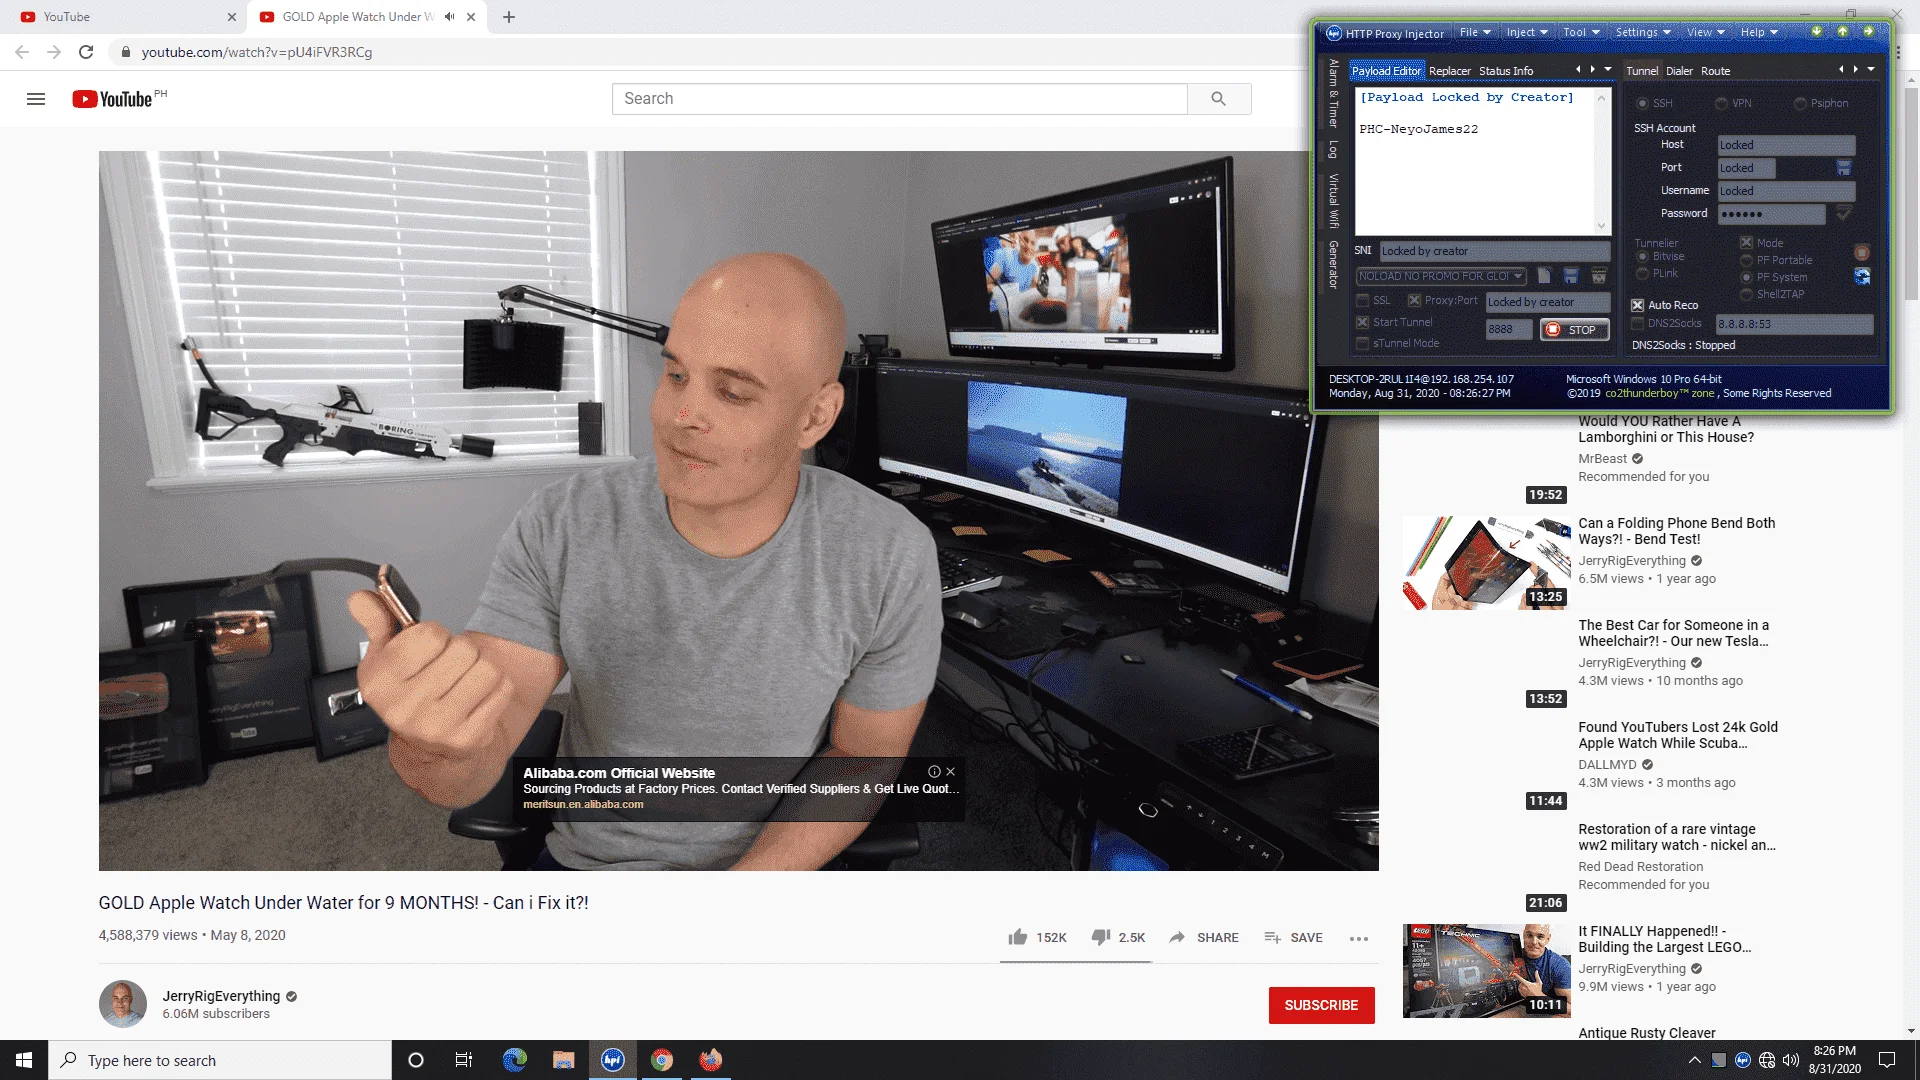Subscribe to JerryRigEverything channel
Image resolution: width=1920 pixels, height=1080 pixels.
(1321, 1005)
